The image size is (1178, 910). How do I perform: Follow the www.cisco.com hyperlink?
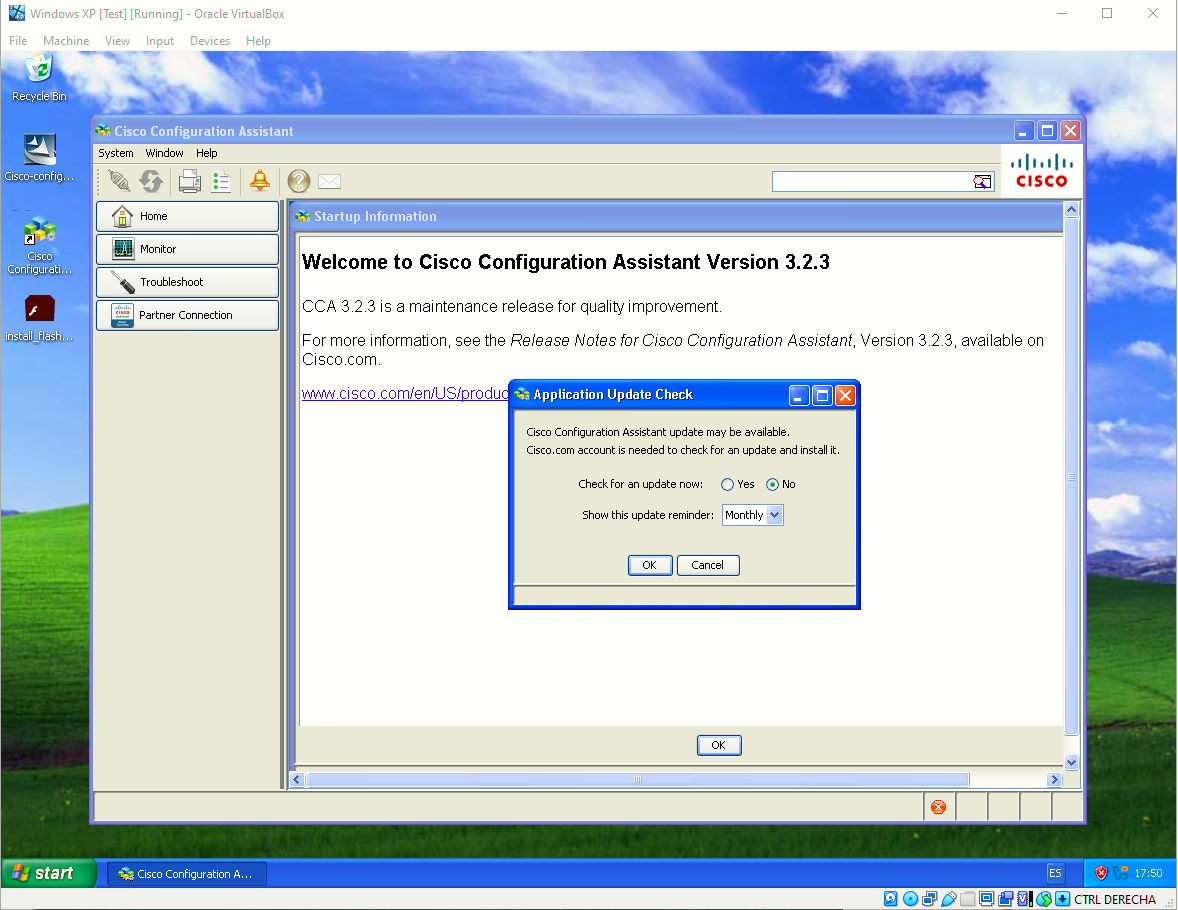click(405, 393)
